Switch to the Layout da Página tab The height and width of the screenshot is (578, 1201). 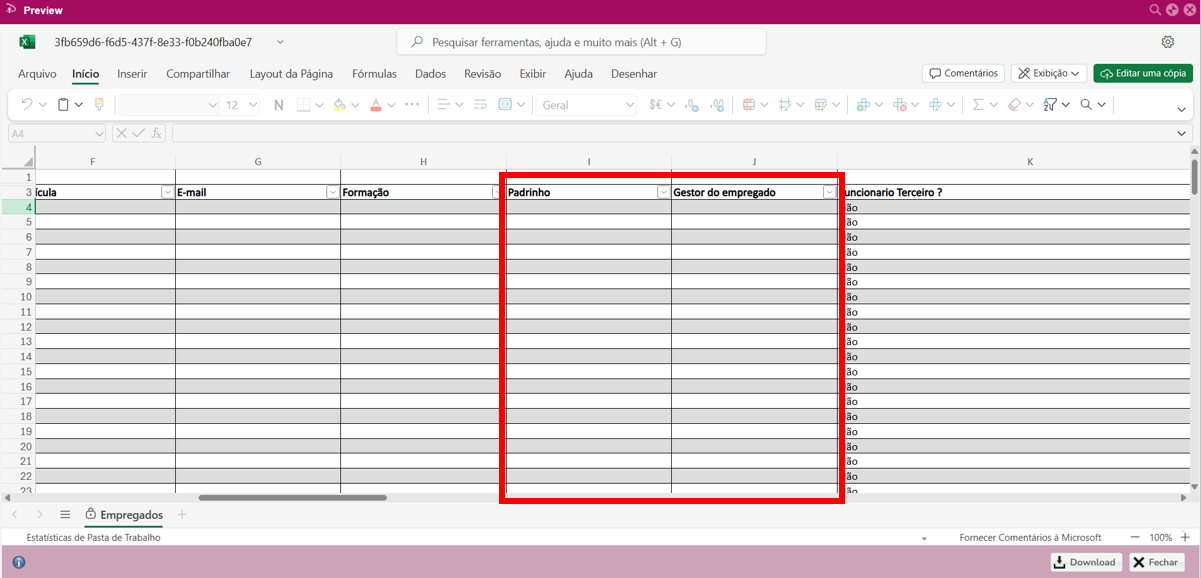[291, 74]
